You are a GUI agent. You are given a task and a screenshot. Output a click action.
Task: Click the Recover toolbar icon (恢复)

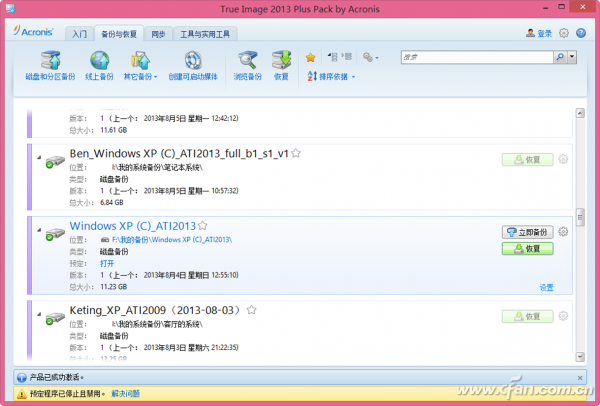point(281,65)
